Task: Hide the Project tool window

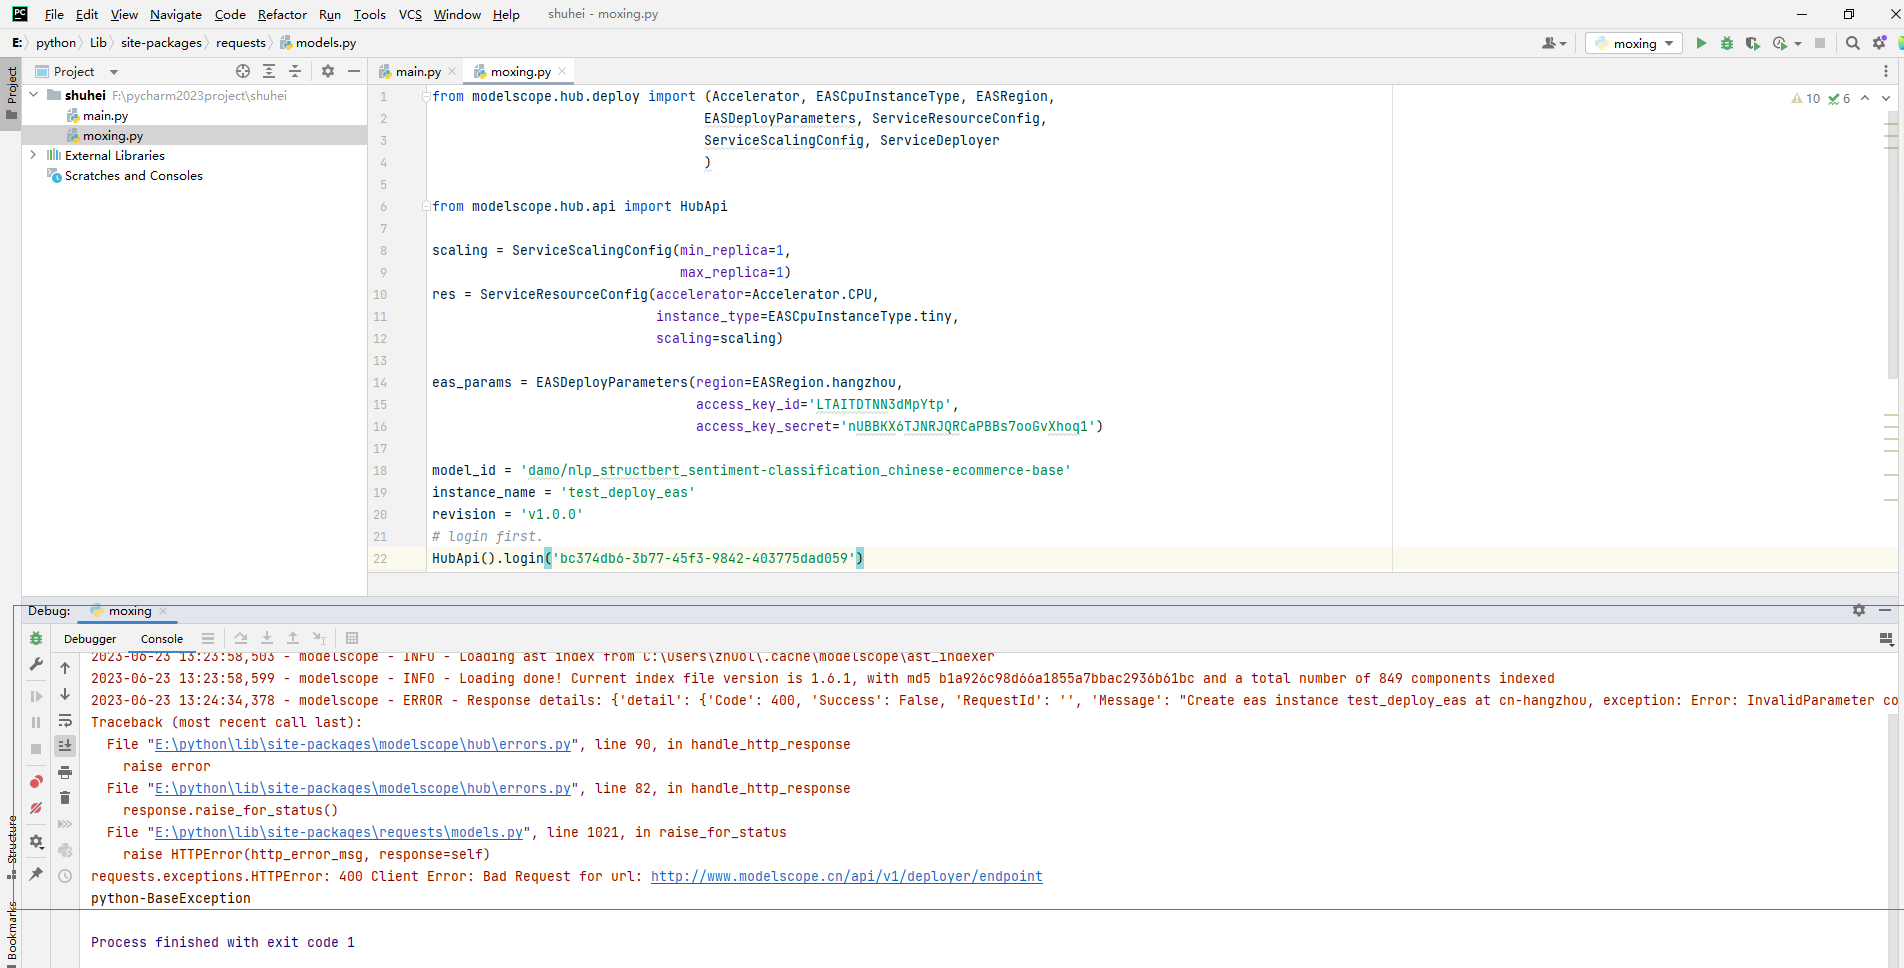Action: click(x=354, y=71)
